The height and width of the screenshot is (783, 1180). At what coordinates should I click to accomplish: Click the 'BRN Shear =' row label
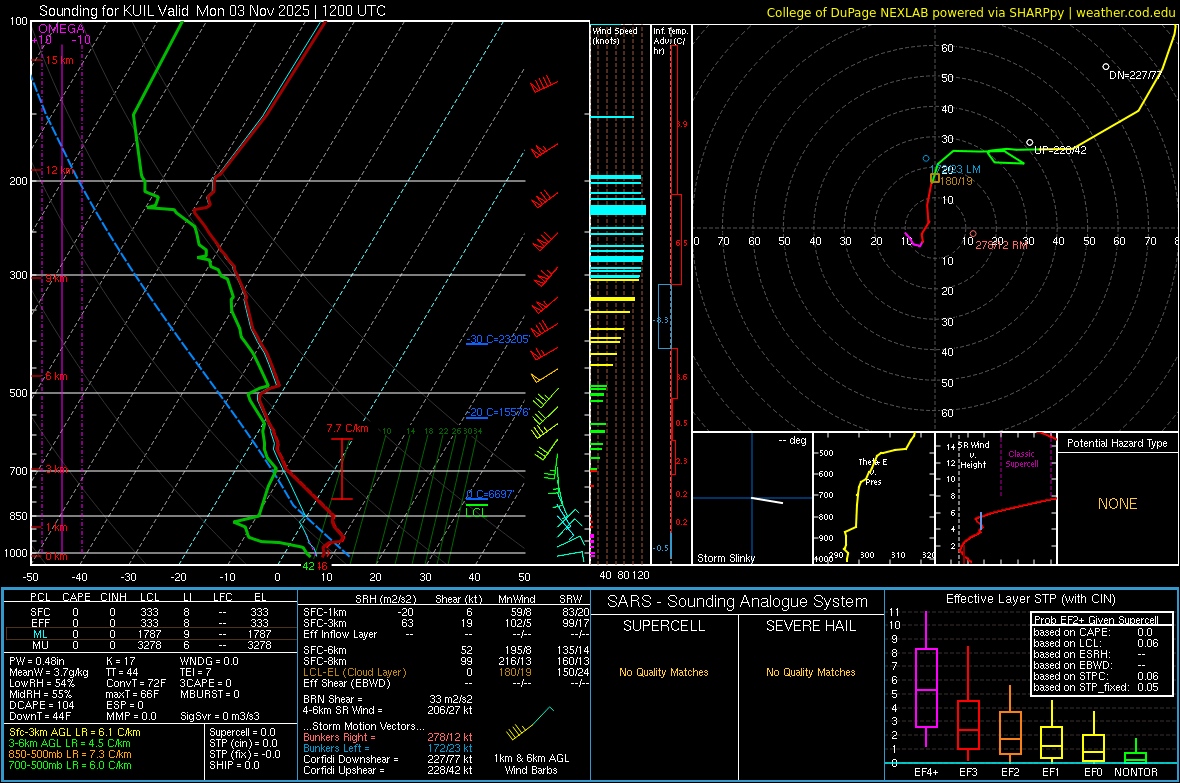[333, 699]
